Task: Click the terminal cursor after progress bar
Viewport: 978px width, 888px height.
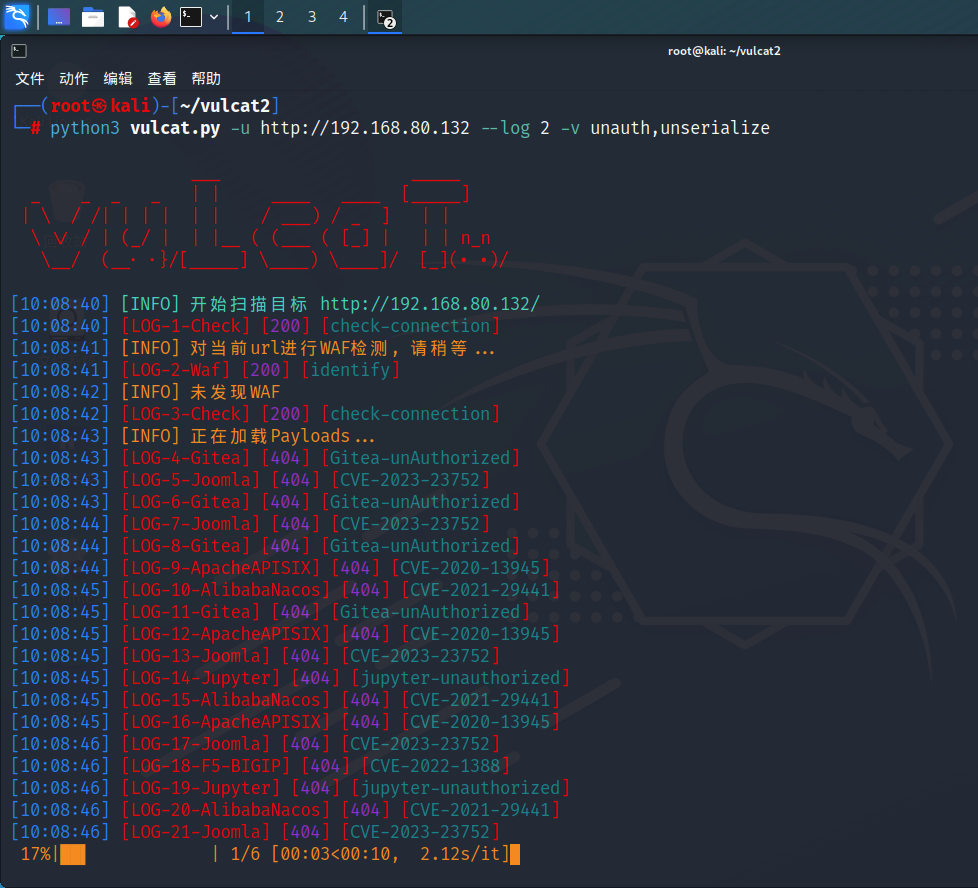Action: click(515, 854)
